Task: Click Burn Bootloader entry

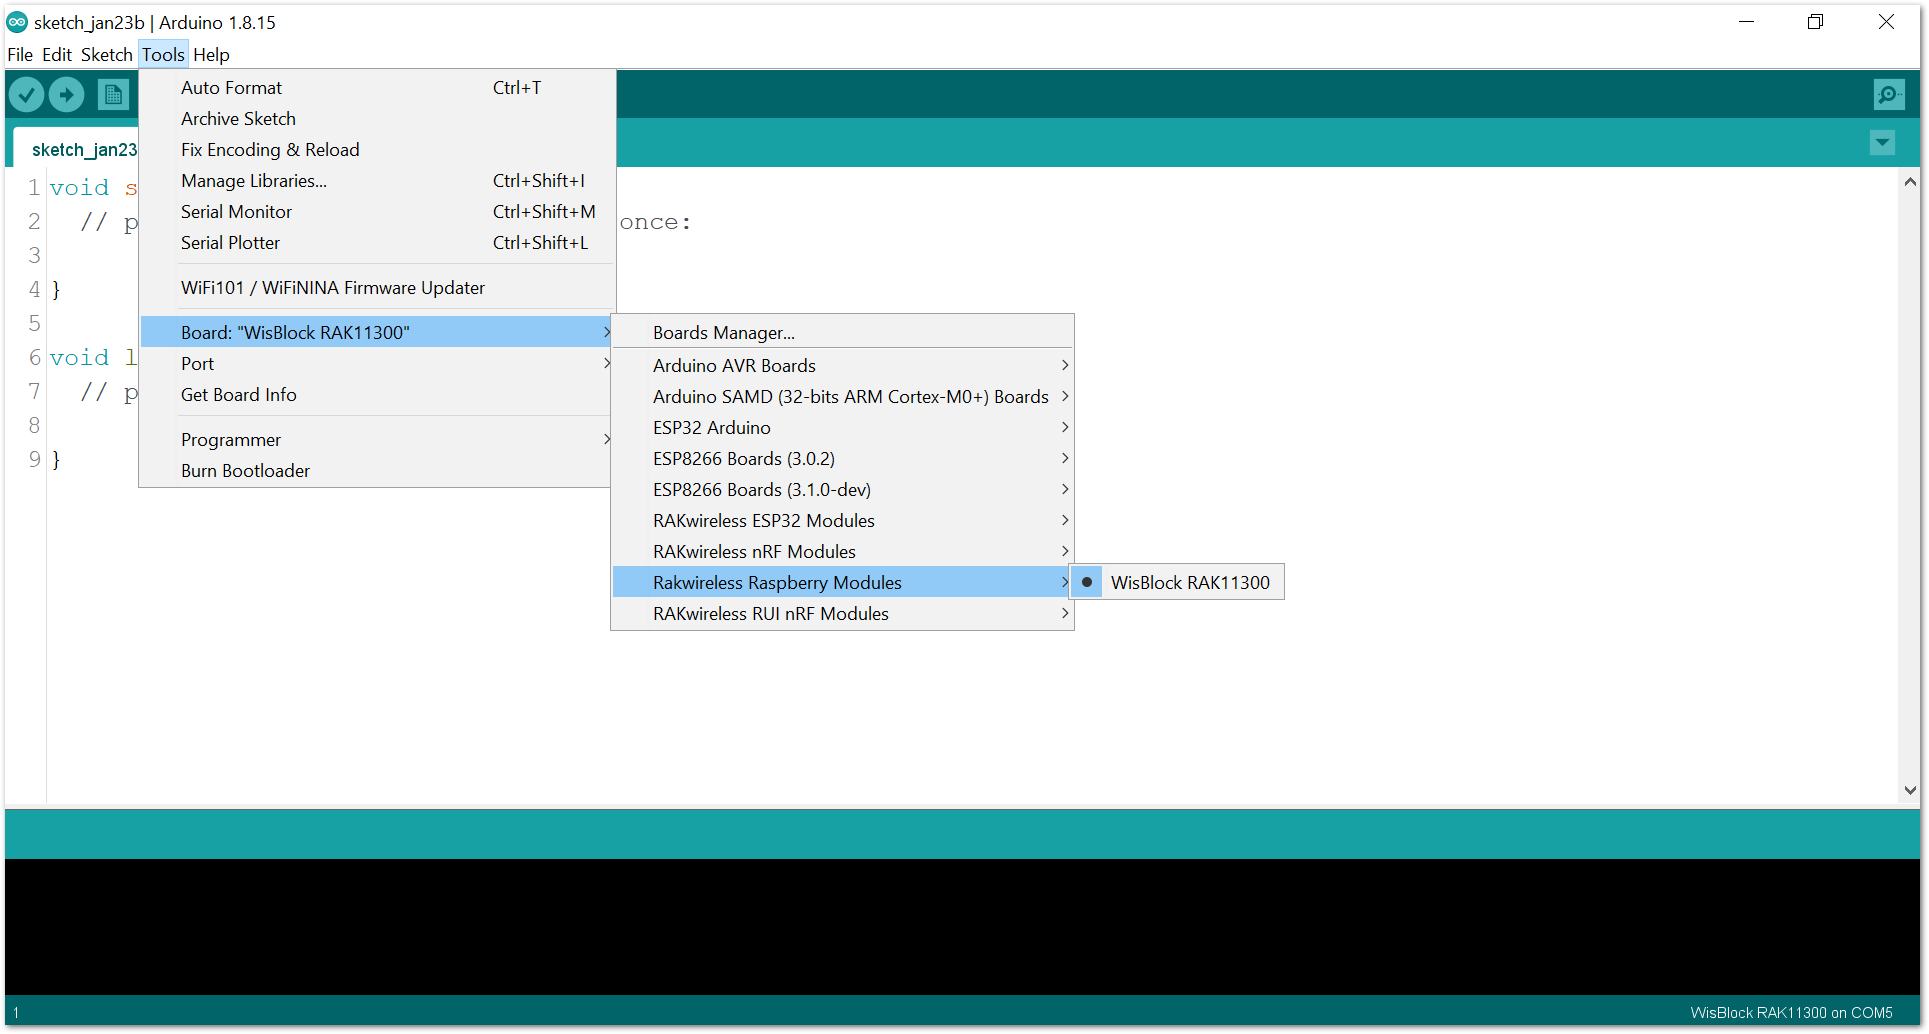Action: pyautogui.click(x=245, y=471)
